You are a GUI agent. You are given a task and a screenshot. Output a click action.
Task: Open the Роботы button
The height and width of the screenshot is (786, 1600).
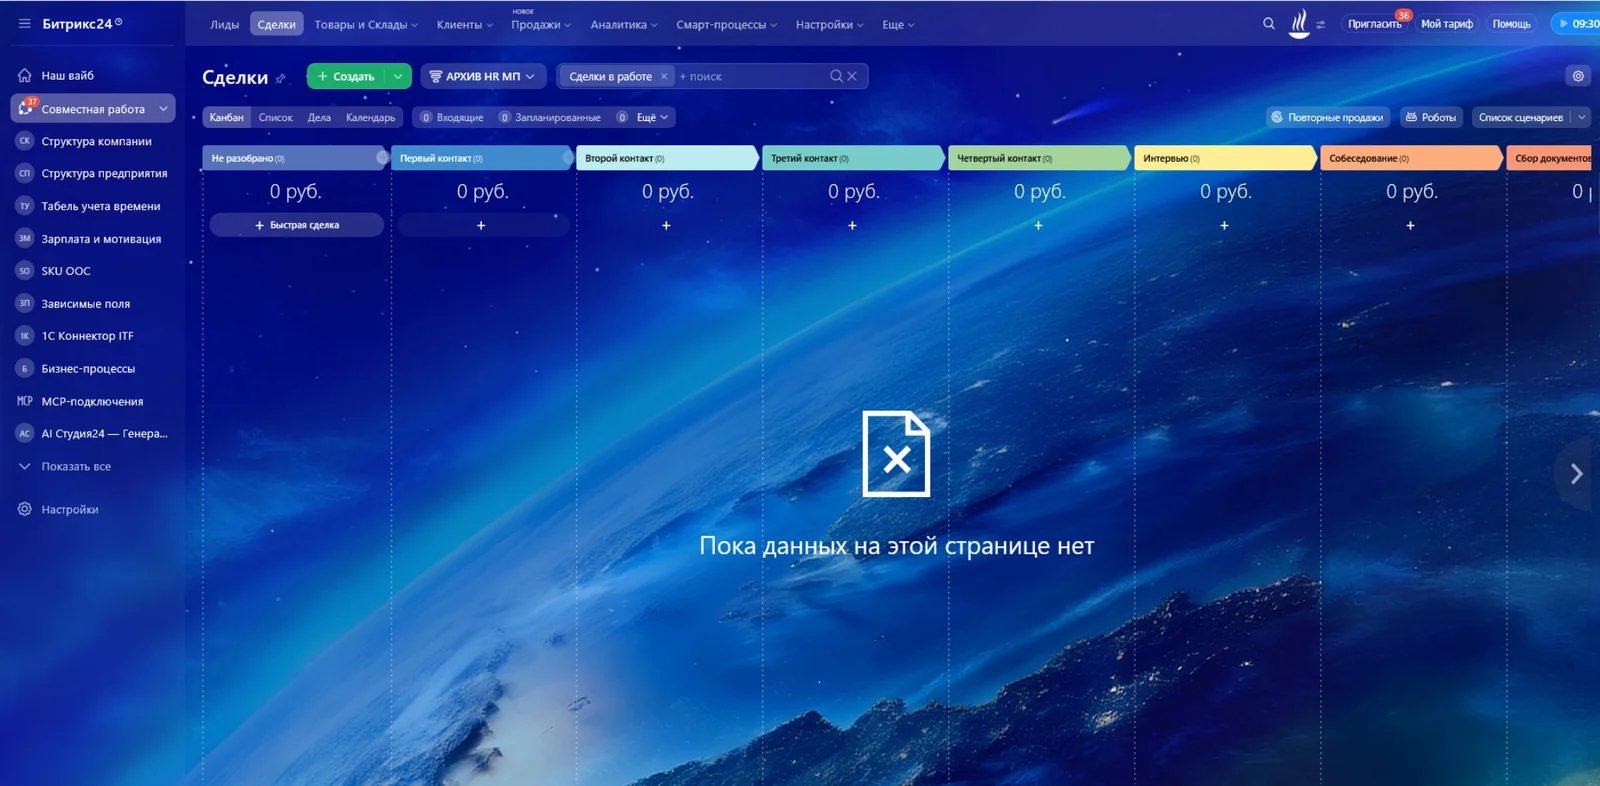coord(1431,117)
